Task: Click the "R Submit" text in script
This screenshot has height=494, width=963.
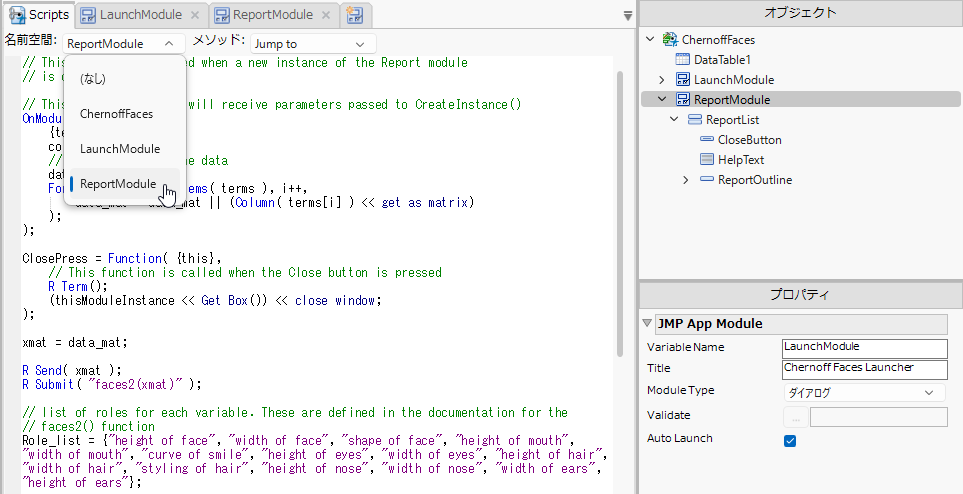Action: [48, 384]
